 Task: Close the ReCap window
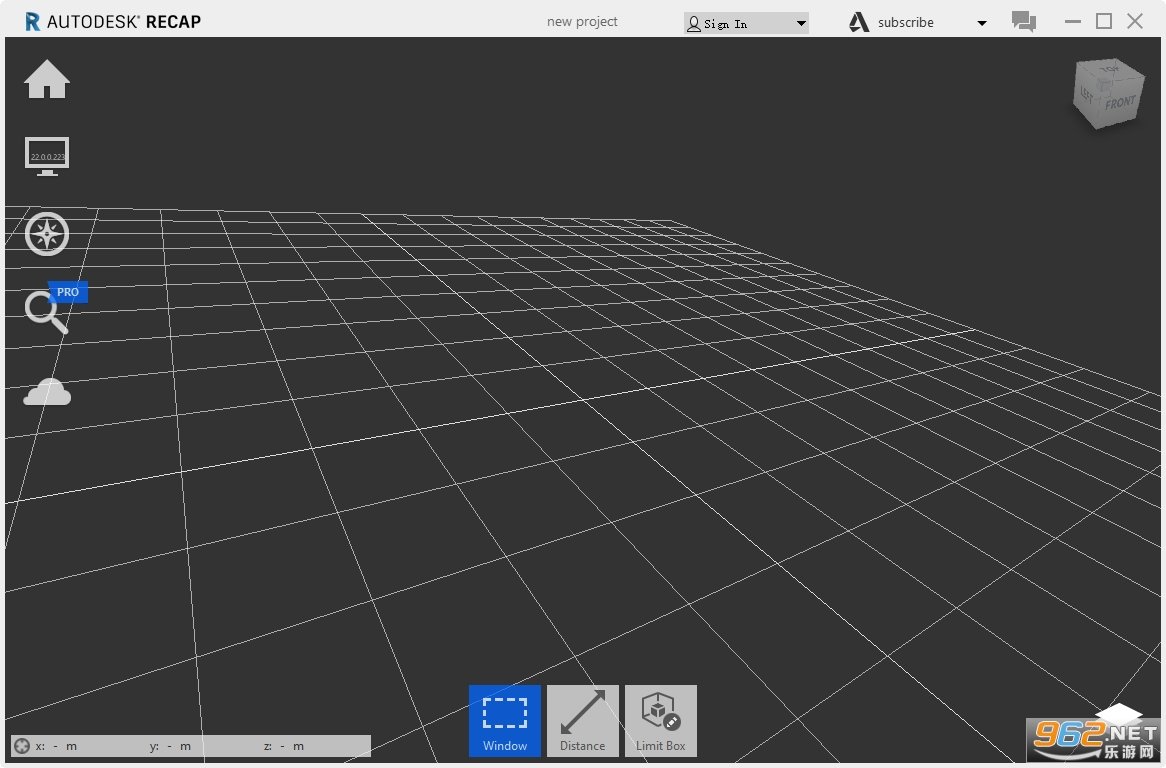1135,22
